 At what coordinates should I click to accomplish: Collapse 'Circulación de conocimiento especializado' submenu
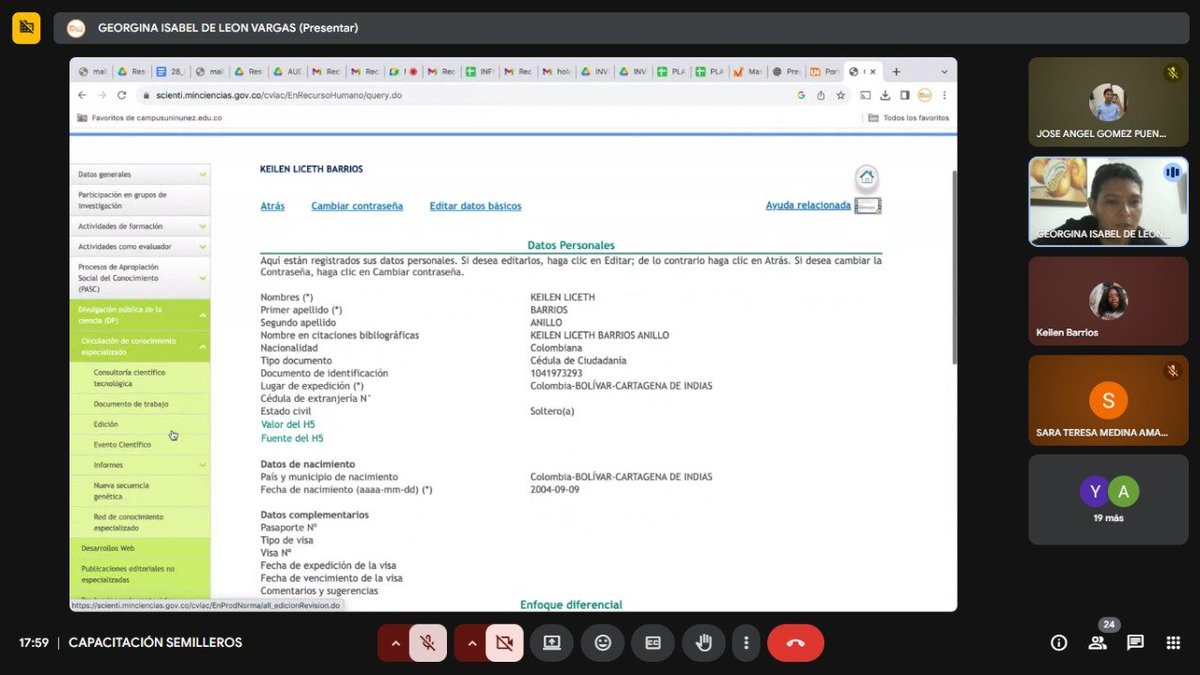point(140,347)
